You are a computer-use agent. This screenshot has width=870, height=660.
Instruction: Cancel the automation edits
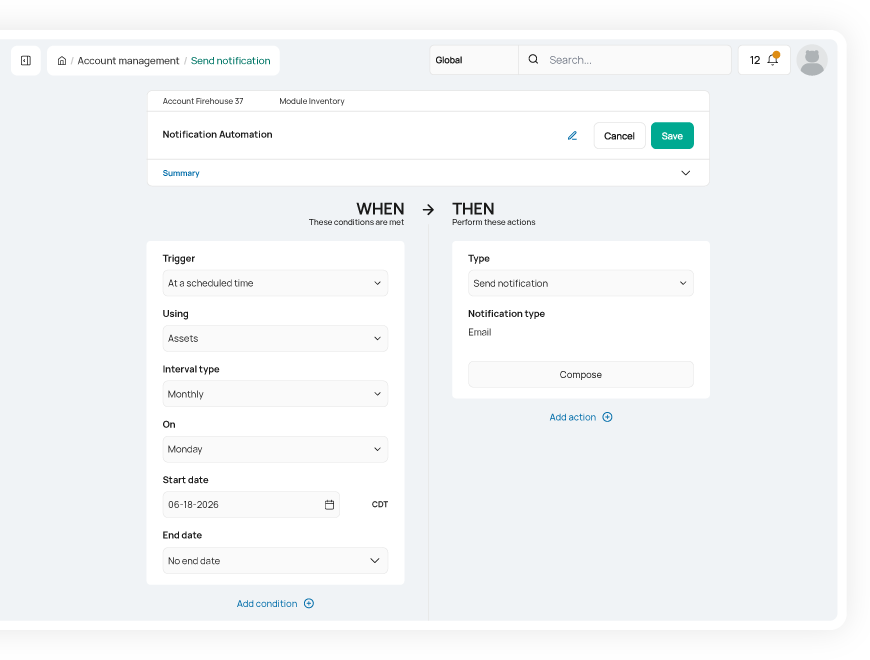(x=619, y=136)
